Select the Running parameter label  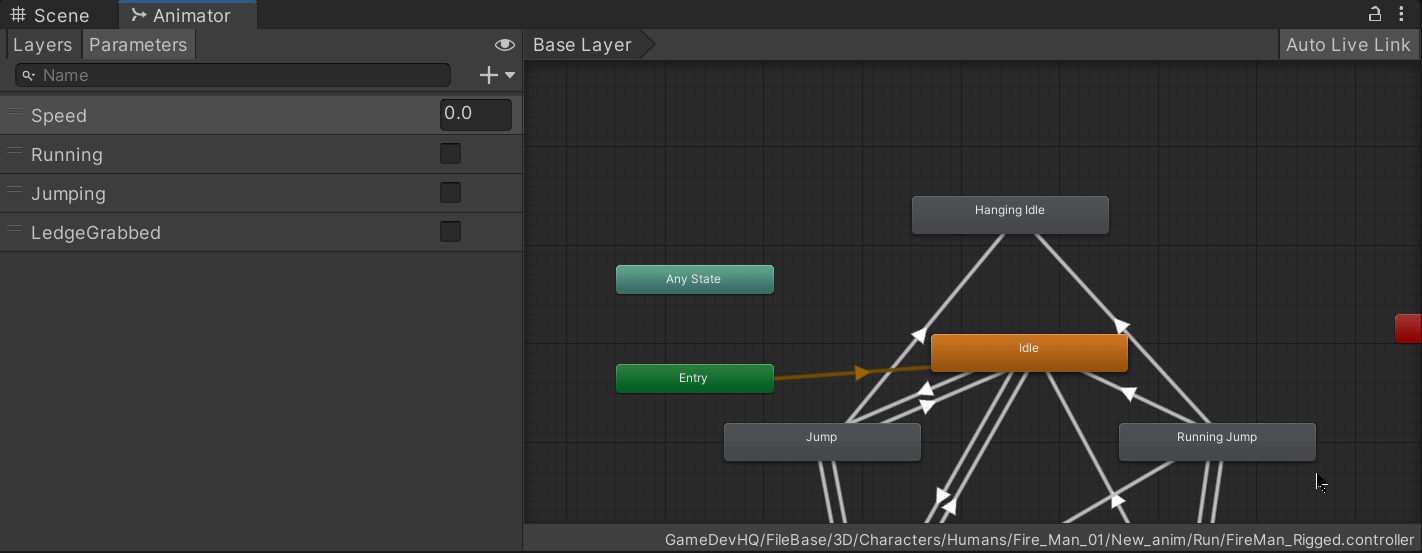pyautogui.click(x=67, y=155)
